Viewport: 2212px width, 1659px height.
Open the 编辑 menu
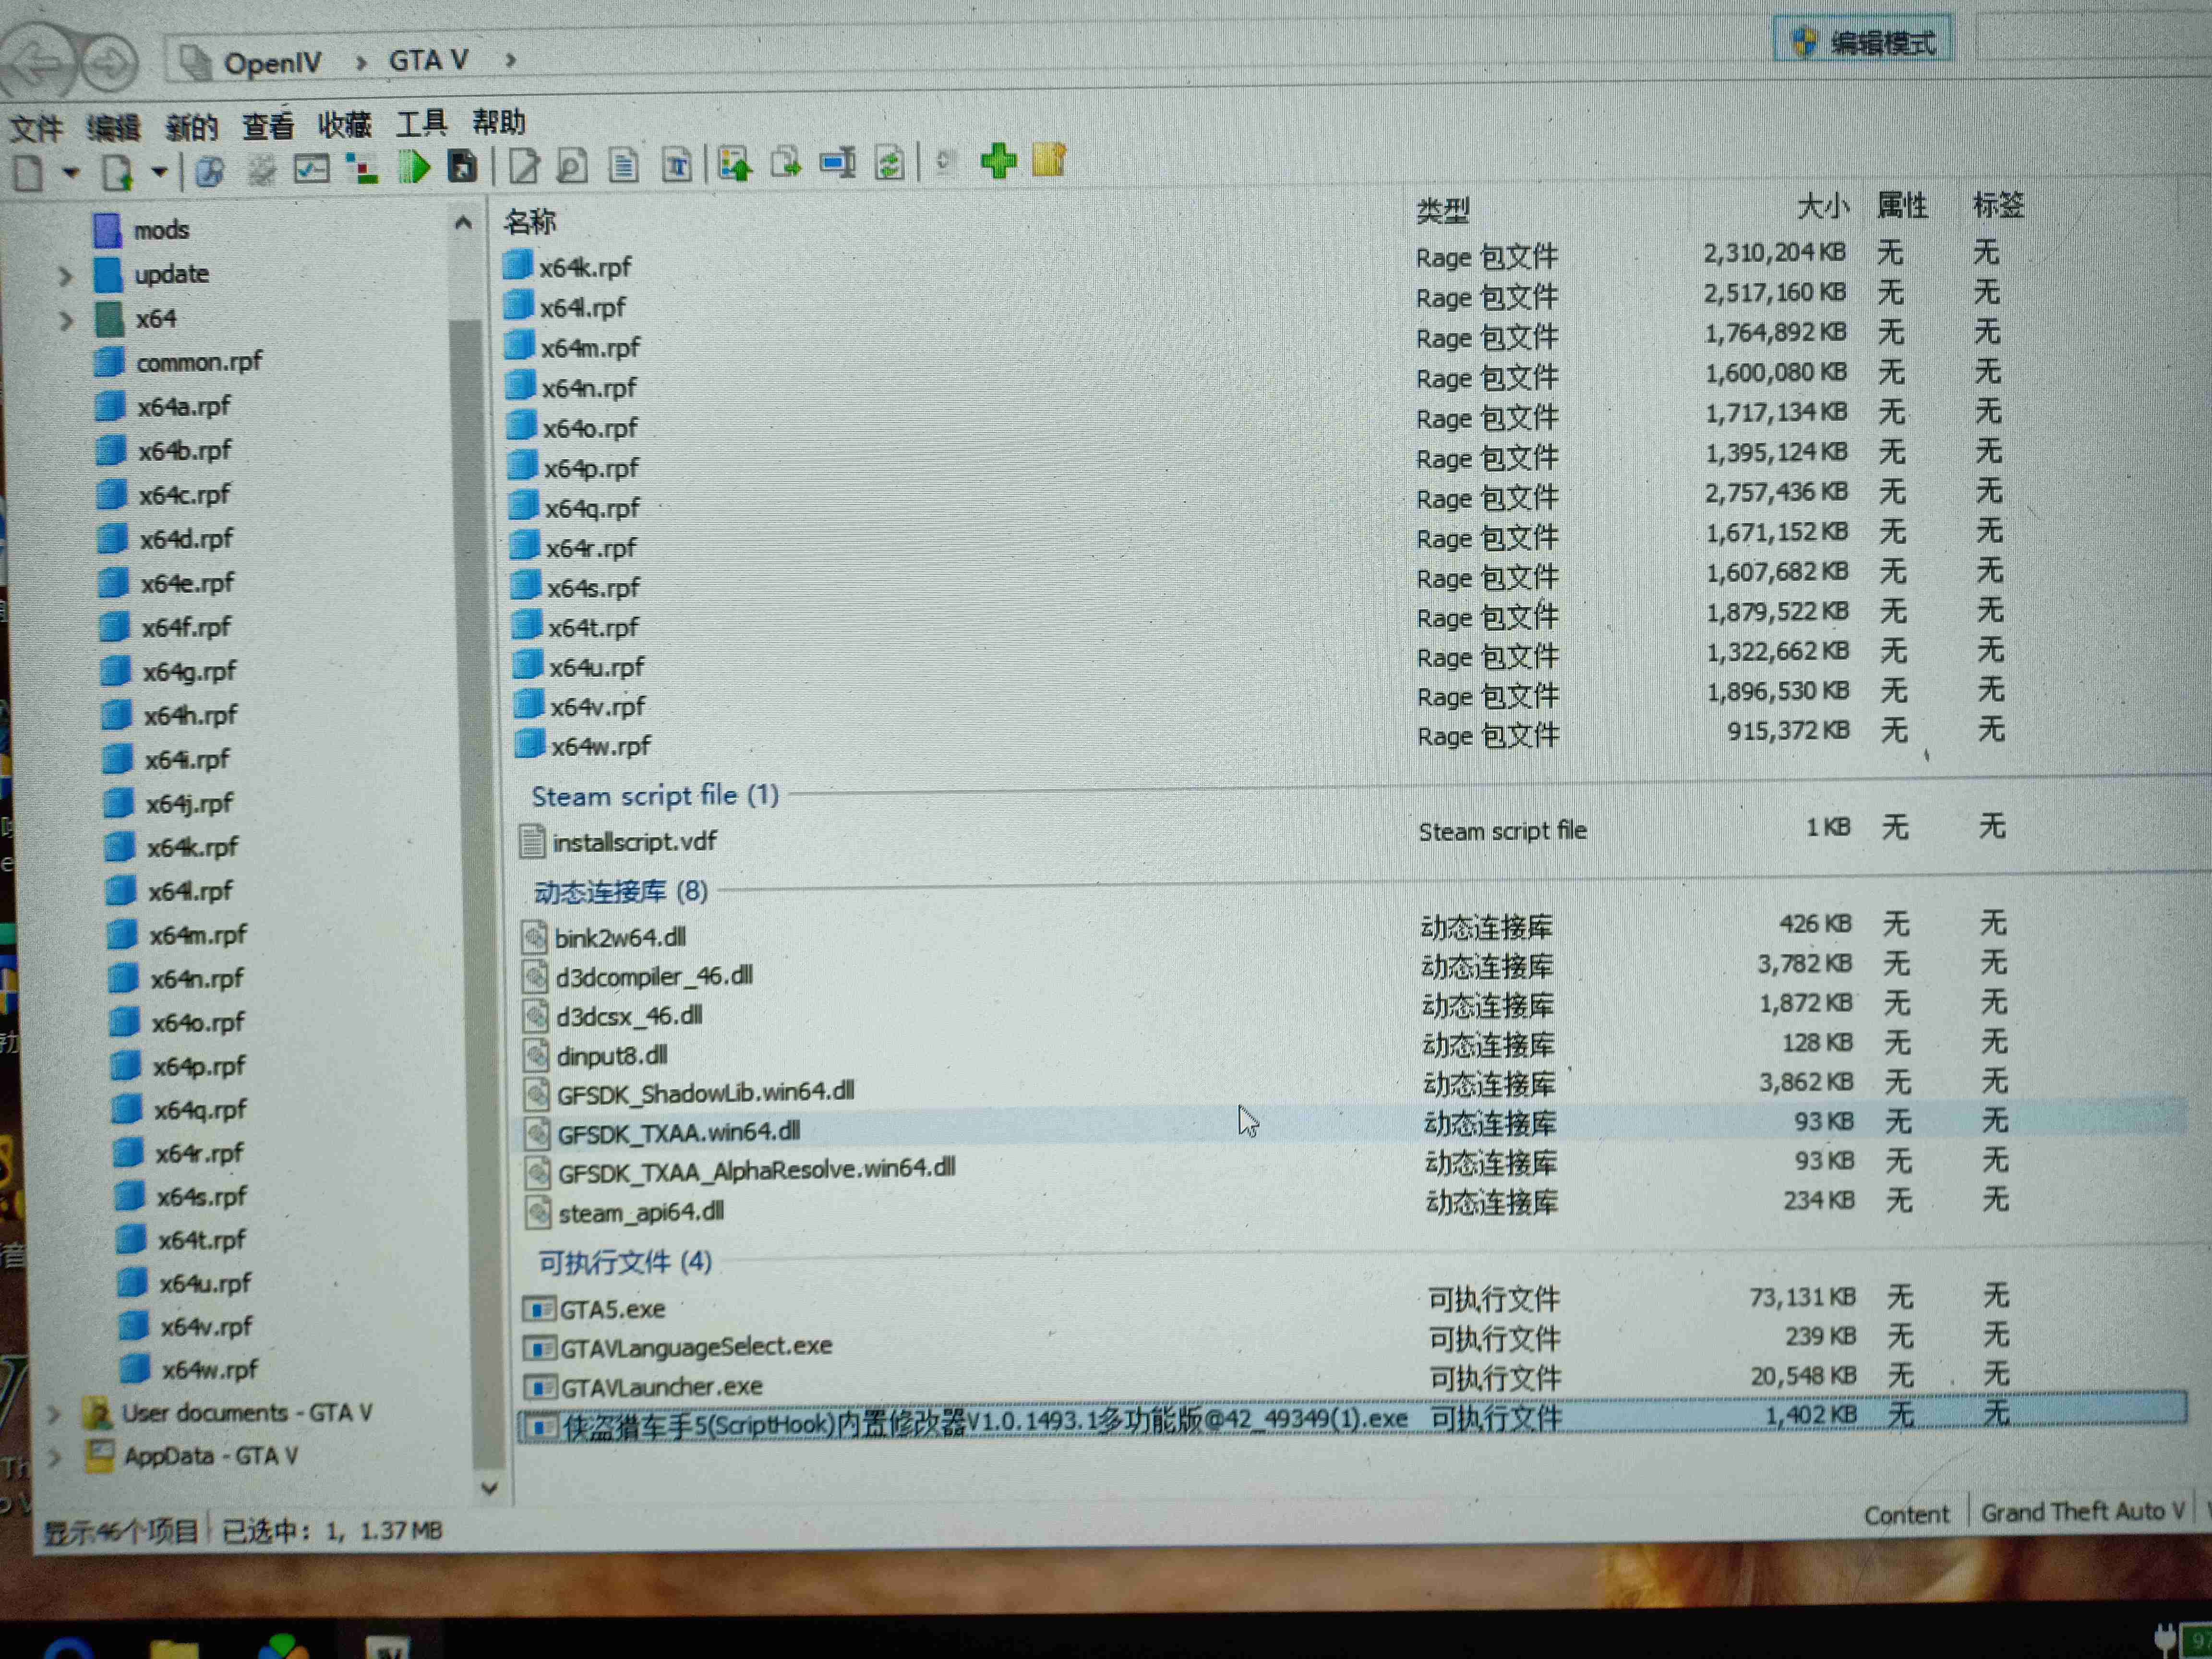[x=113, y=127]
